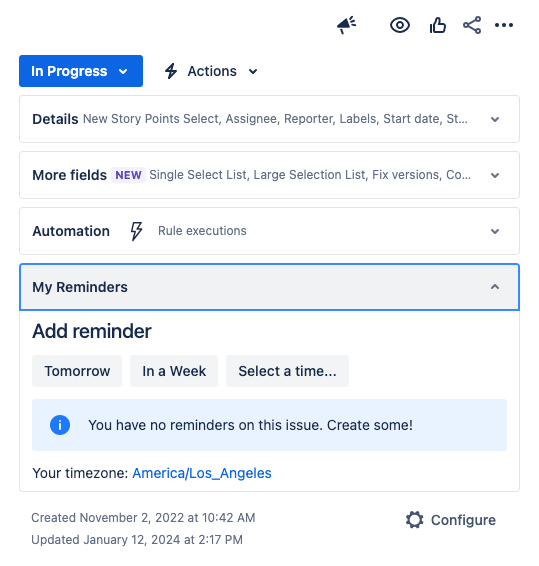
Task: Click the Automation lightning icon
Action: point(136,231)
